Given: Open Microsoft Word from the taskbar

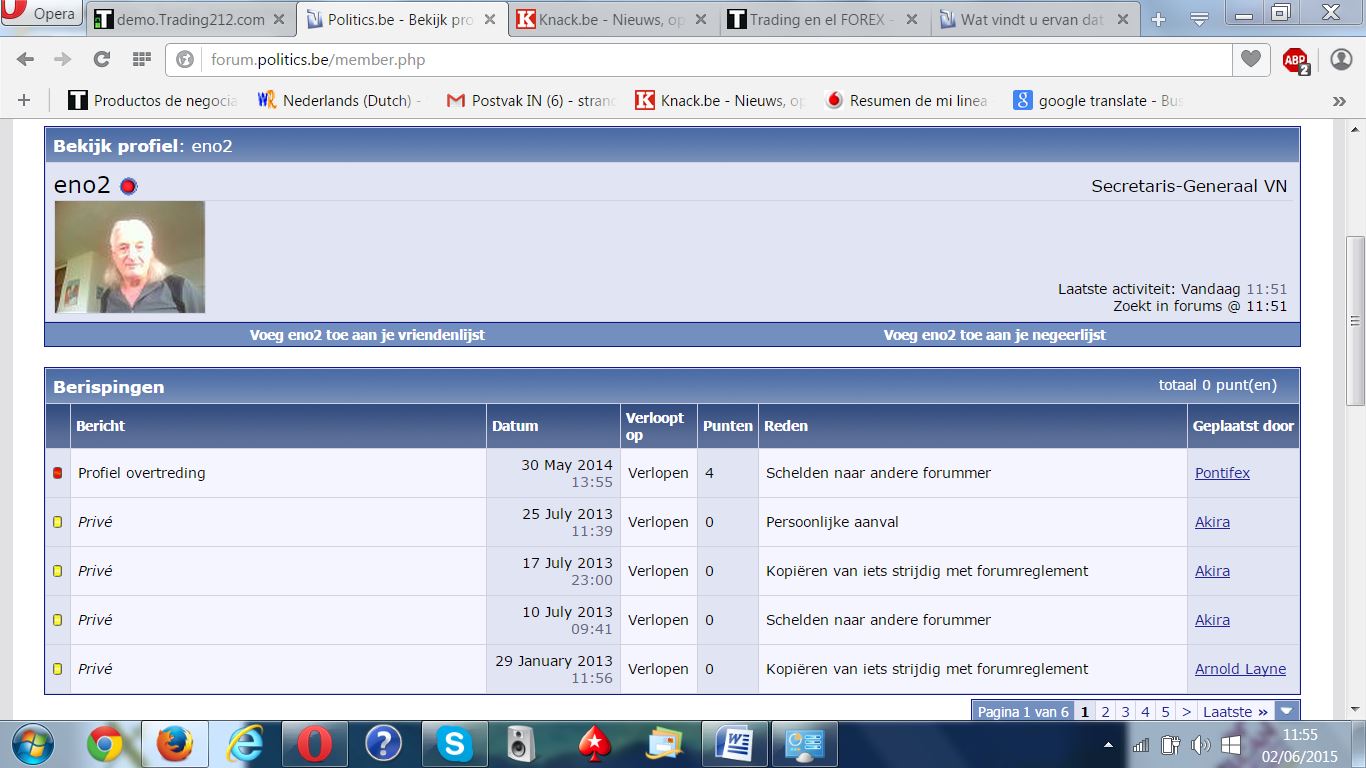Looking at the screenshot, I should (740, 744).
